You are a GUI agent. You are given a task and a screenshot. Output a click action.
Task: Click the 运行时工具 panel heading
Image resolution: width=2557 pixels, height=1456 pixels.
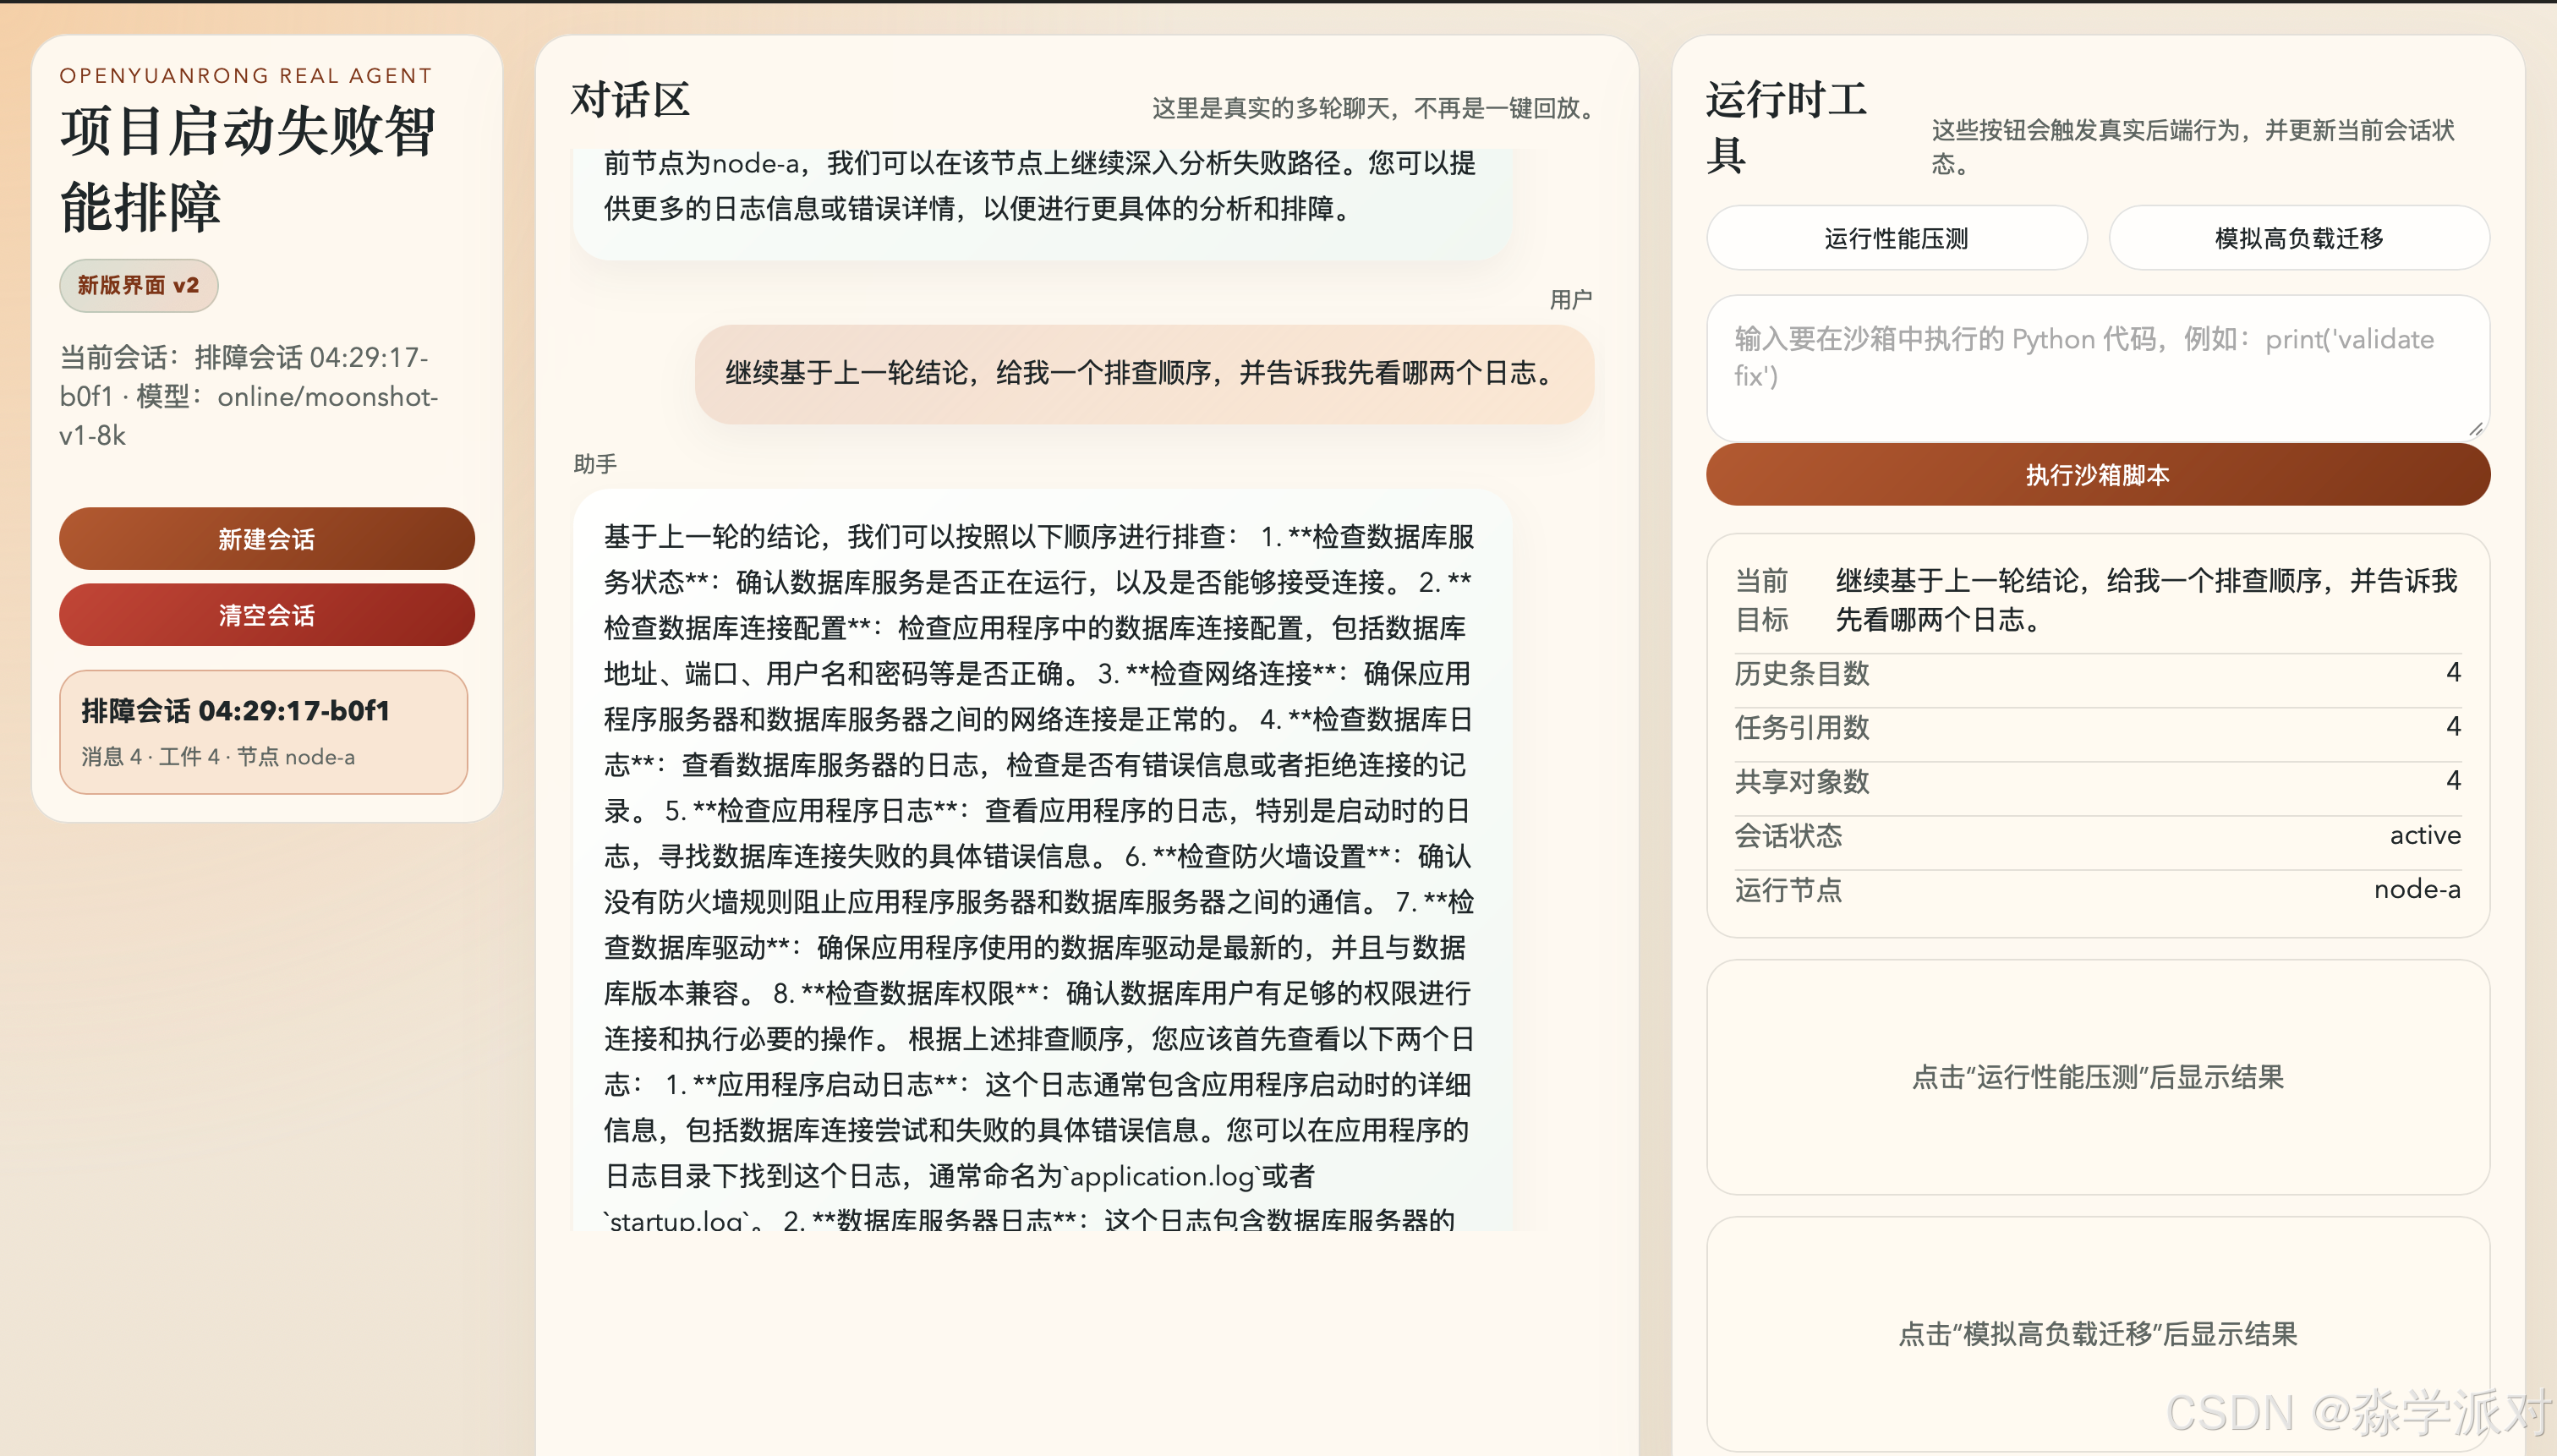tap(1785, 127)
